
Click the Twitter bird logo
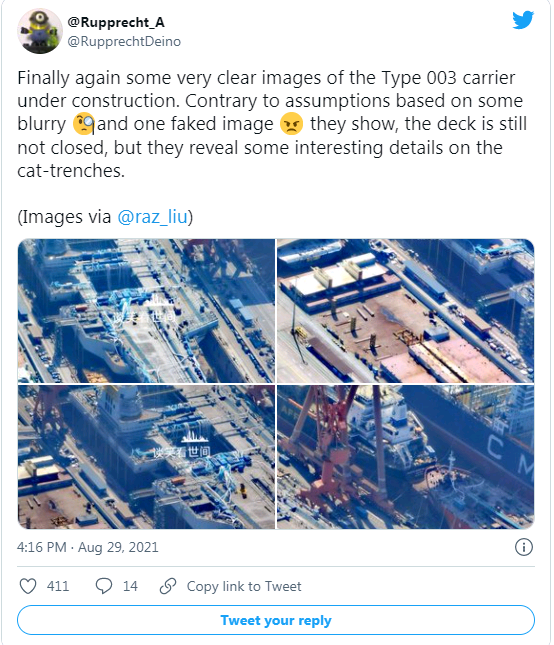click(x=523, y=20)
